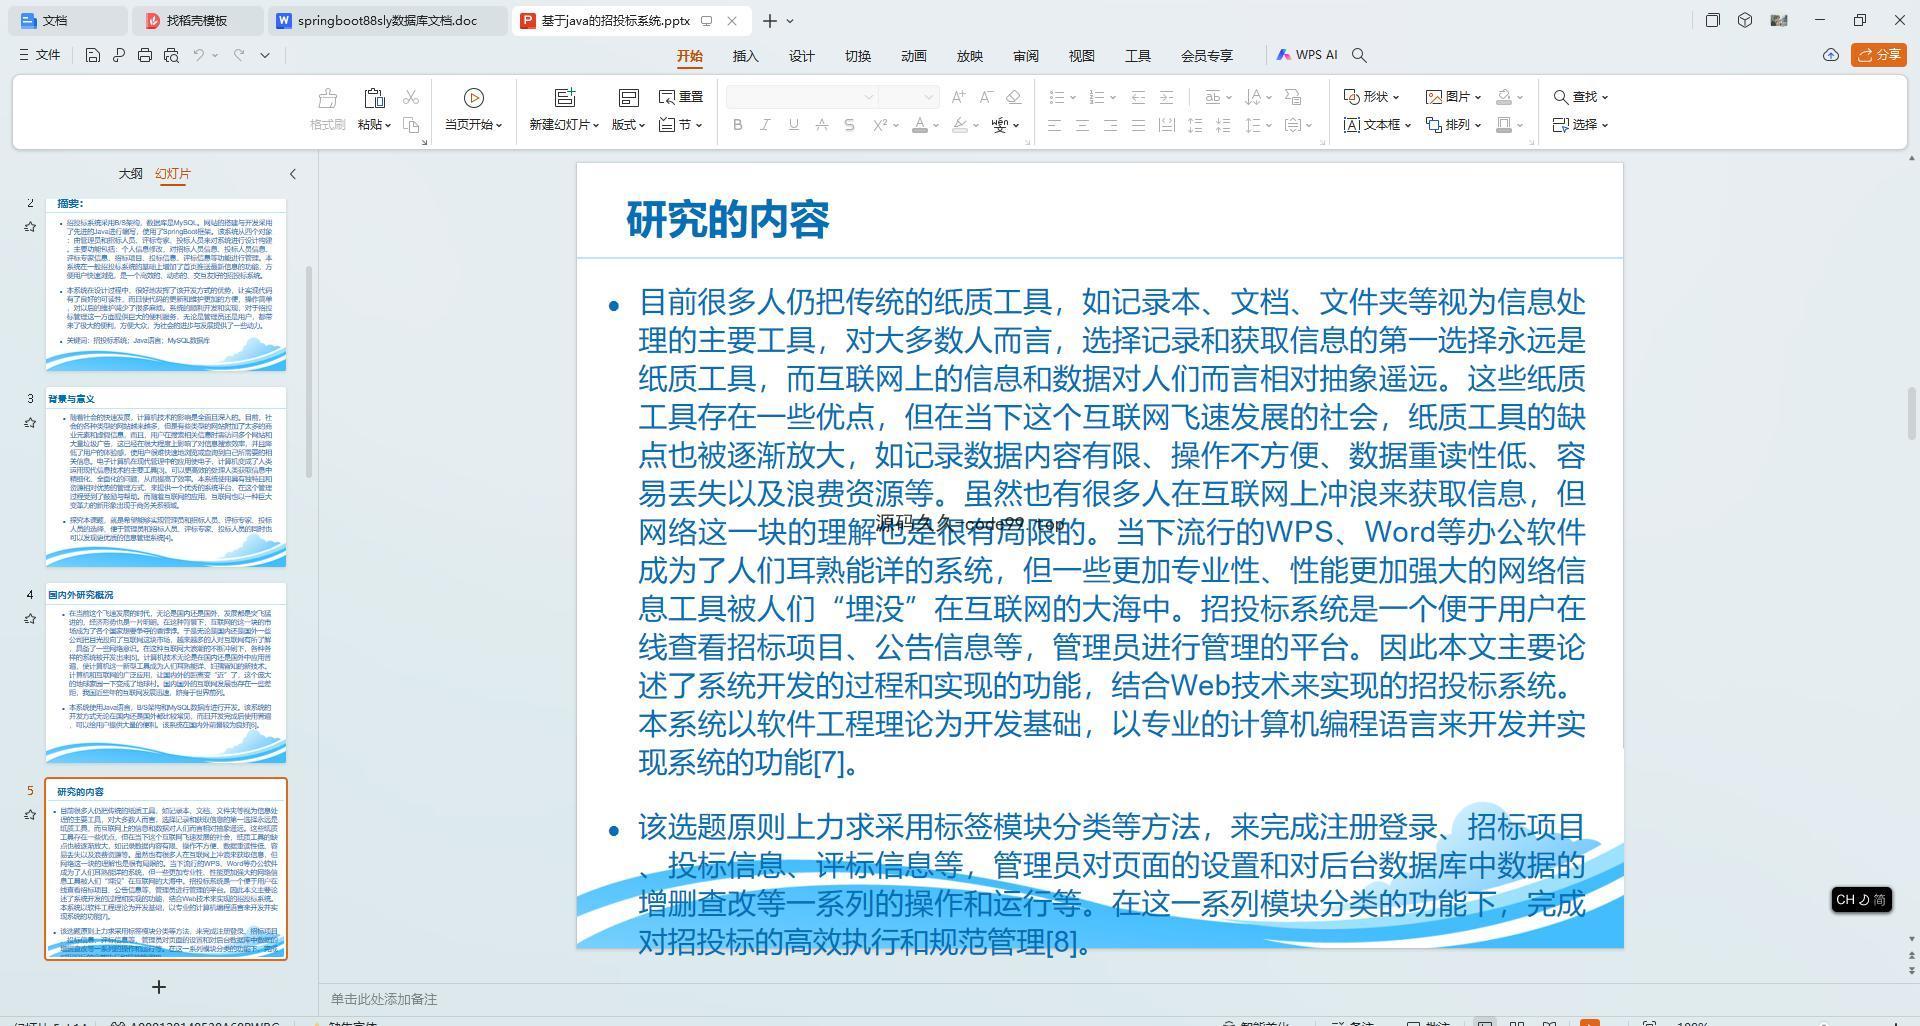Open the Select (选择) button
Viewport: 1920px width, 1026px height.
tap(1581, 125)
